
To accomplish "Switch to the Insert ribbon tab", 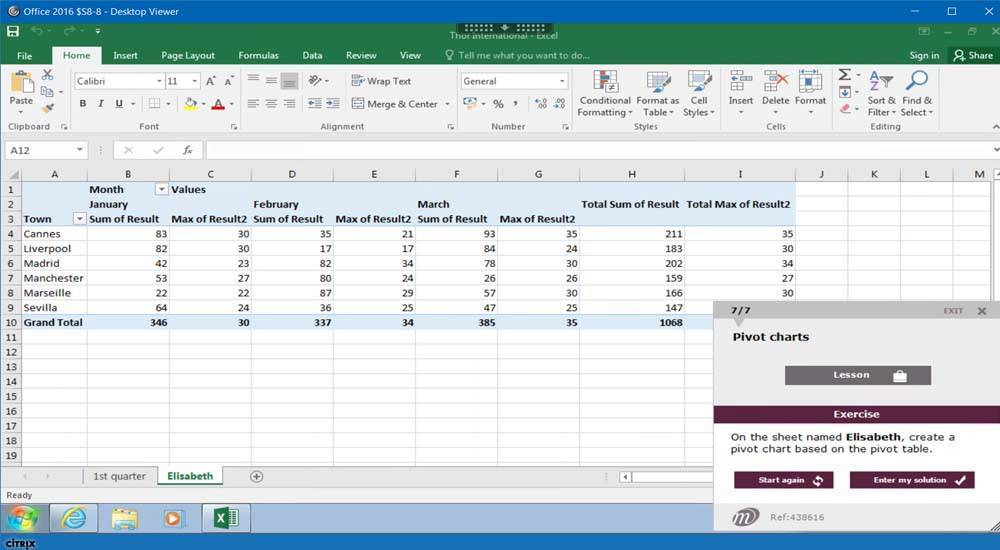I will (x=125, y=56).
